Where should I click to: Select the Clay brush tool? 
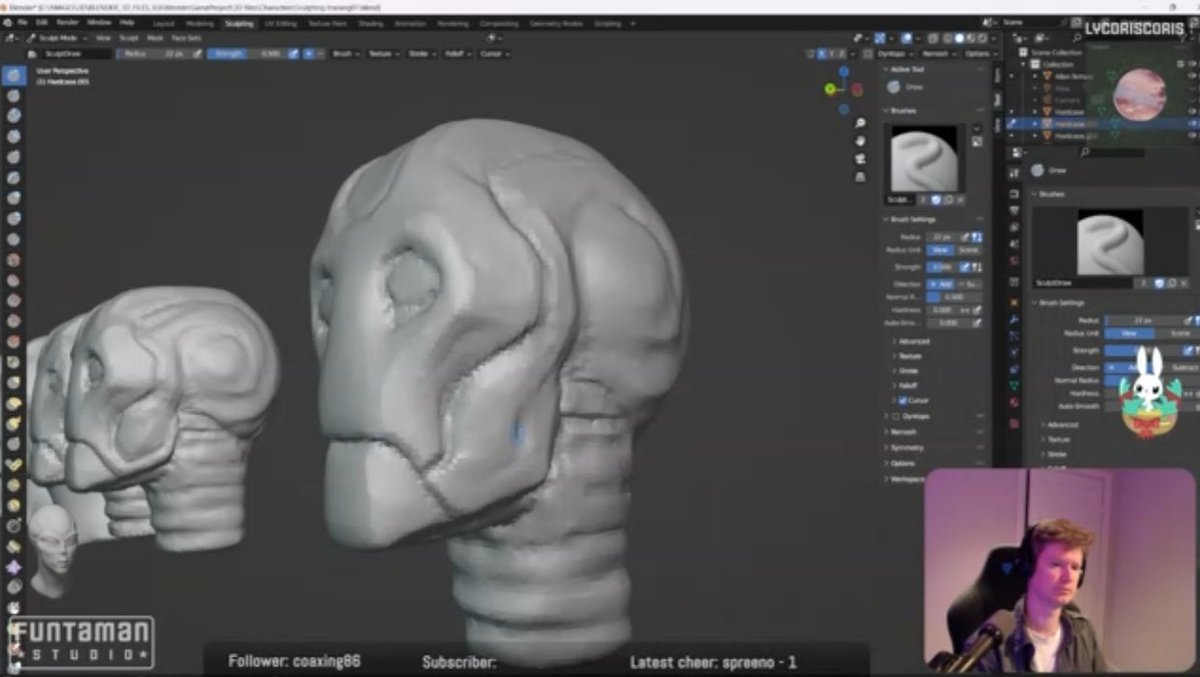point(14,117)
